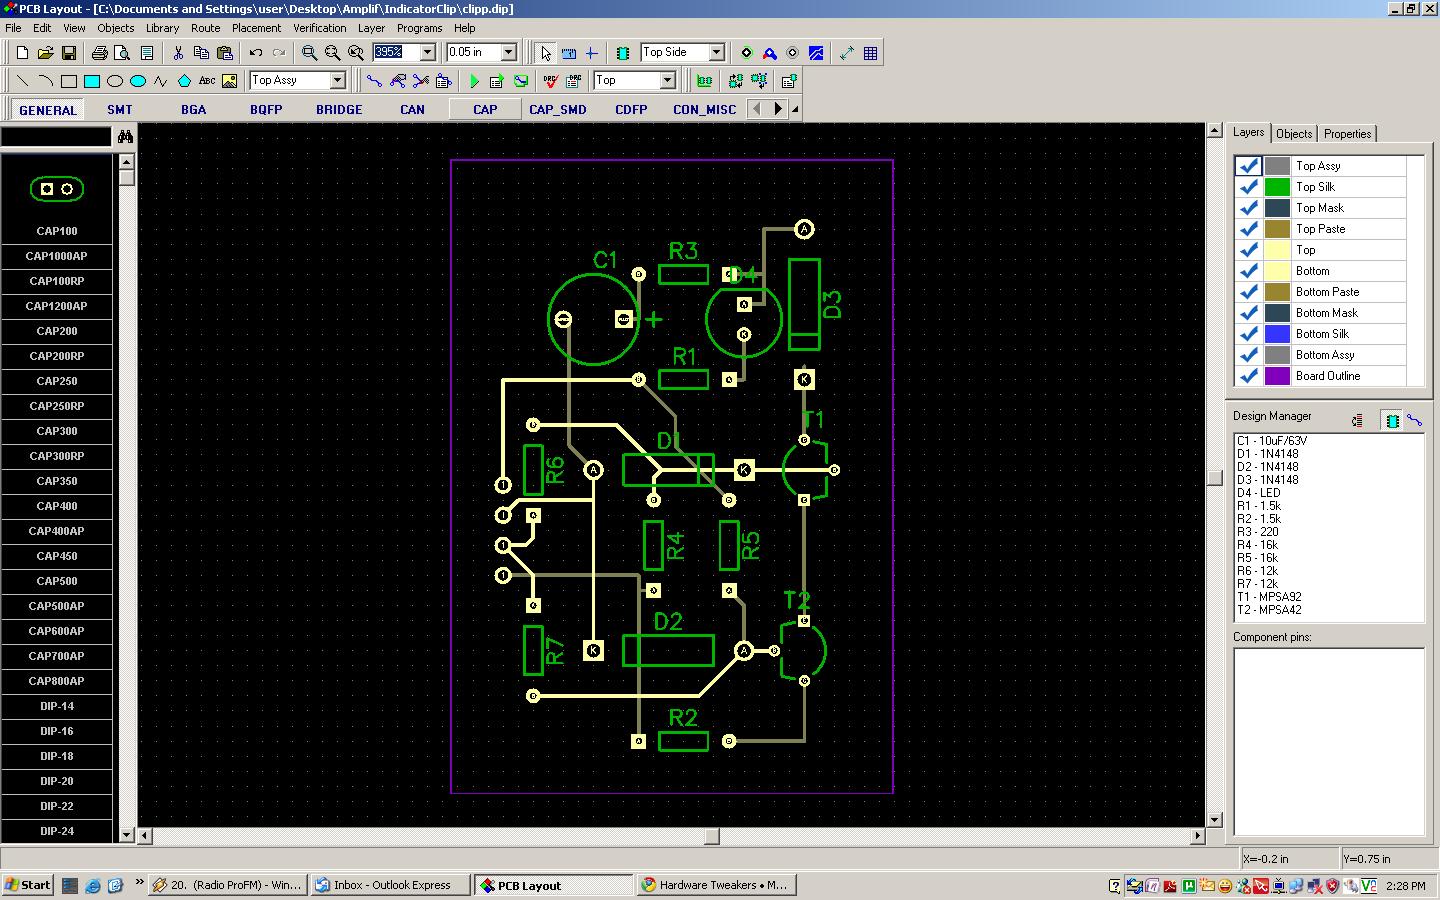Viewport: 1440px width, 900px height.
Task: Expand the Top Side dropdown
Action: pyautogui.click(x=716, y=52)
